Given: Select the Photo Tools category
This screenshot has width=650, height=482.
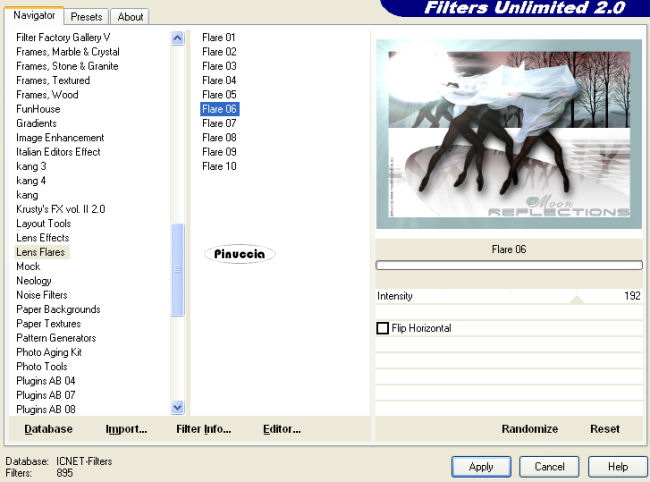Looking at the screenshot, I should tap(41, 366).
